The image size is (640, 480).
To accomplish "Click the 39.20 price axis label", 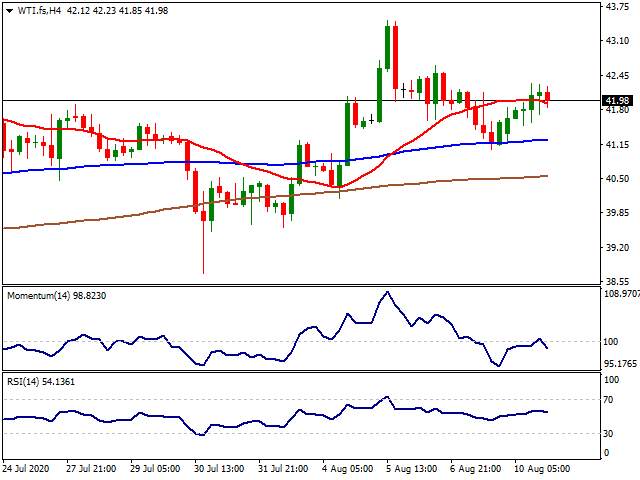I will pyautogui.click(x=617, y=248).
